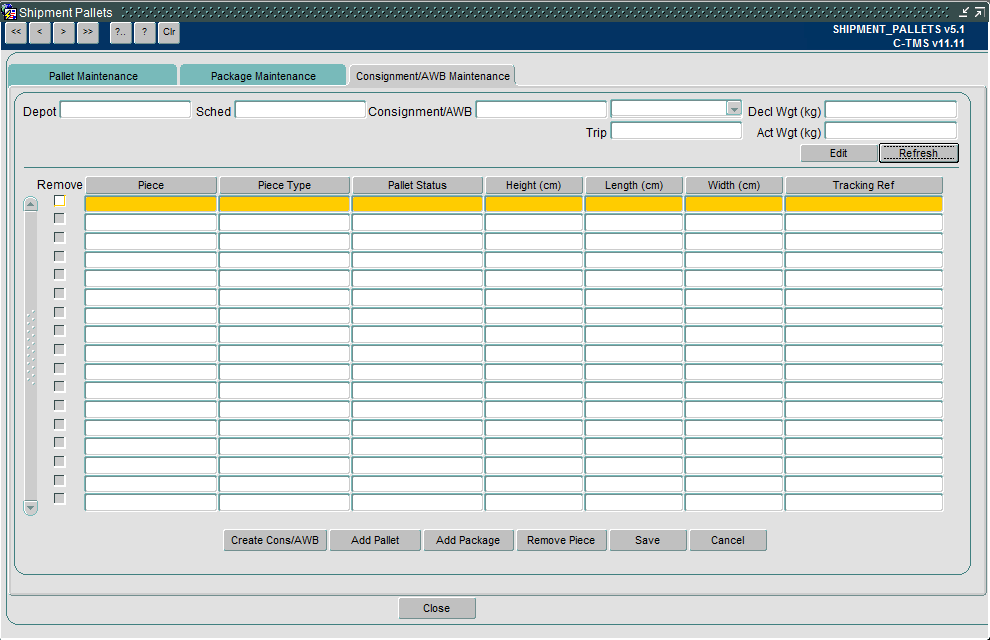Minimize the Shipment Pallets window
The width and height of the screenshot is (990, 640).
click(x=964, y=12)
